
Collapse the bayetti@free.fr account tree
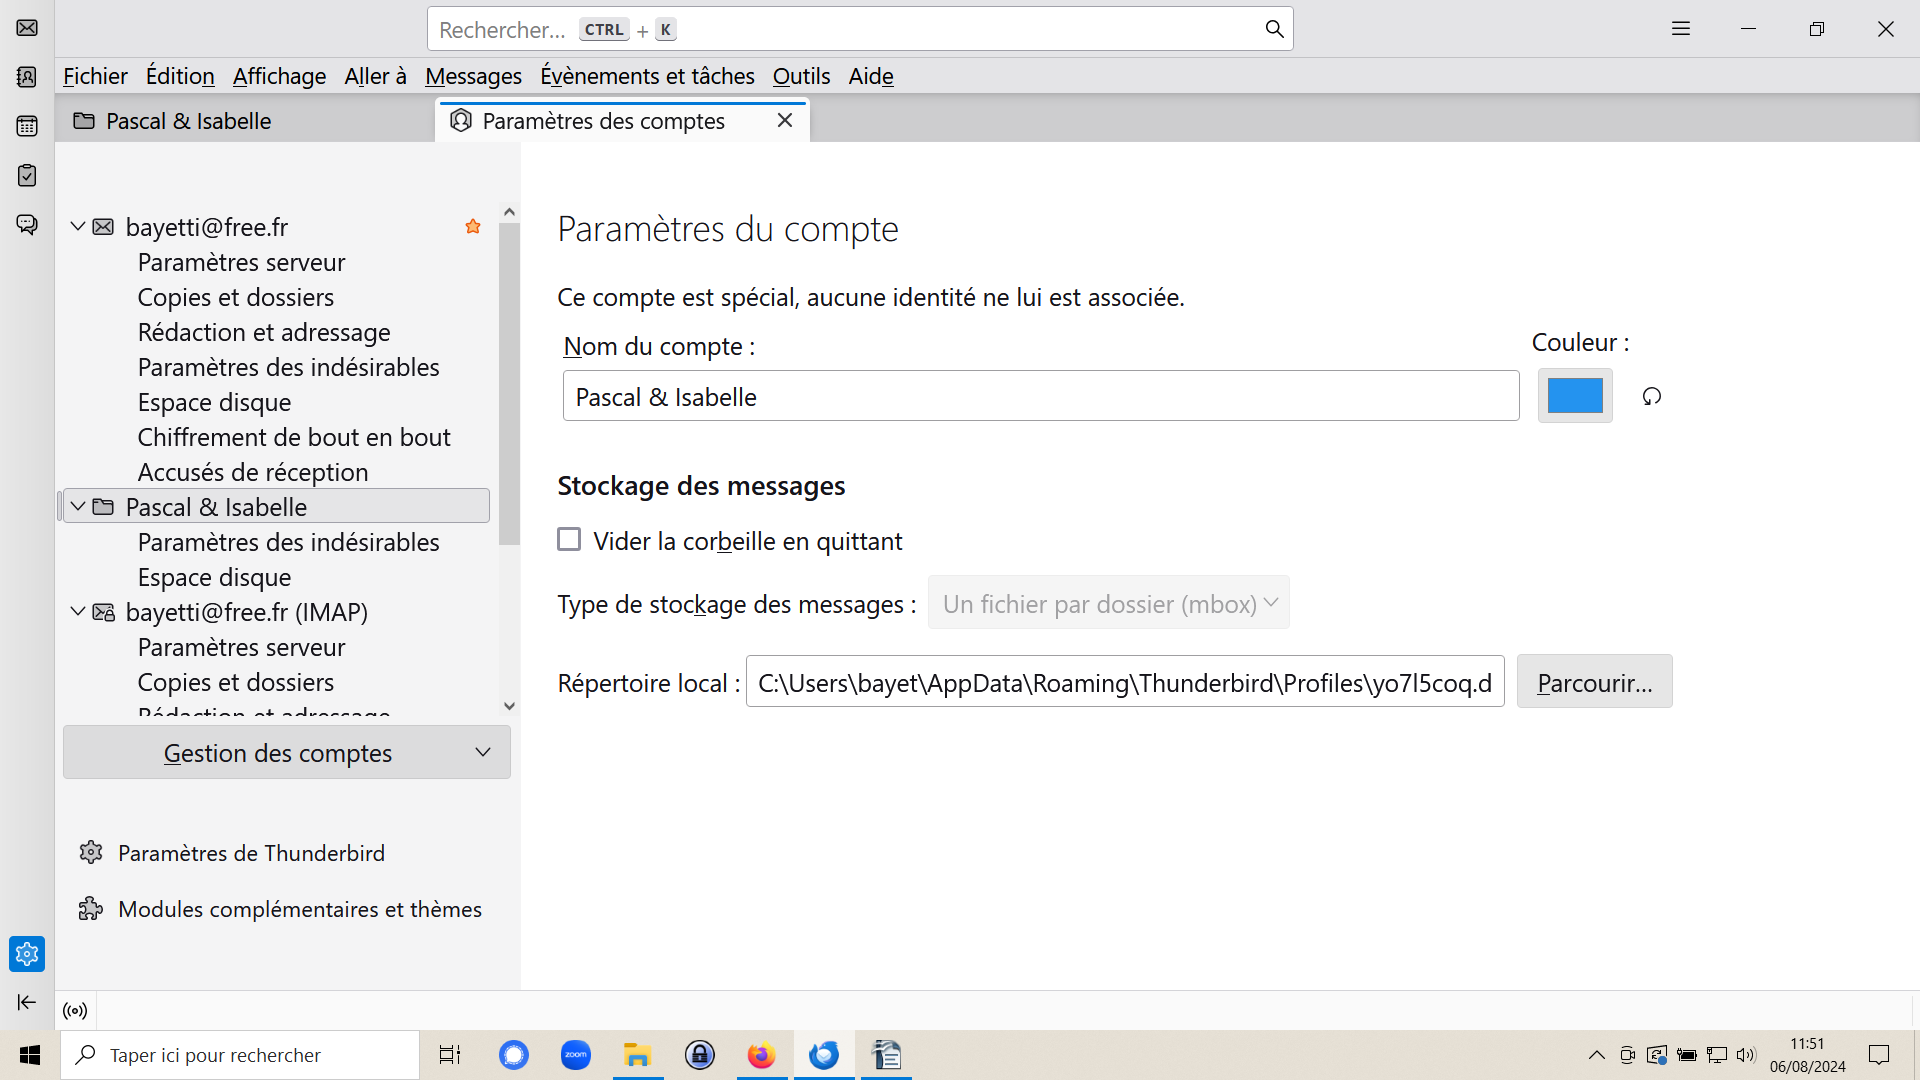click(x=78, y=227)
